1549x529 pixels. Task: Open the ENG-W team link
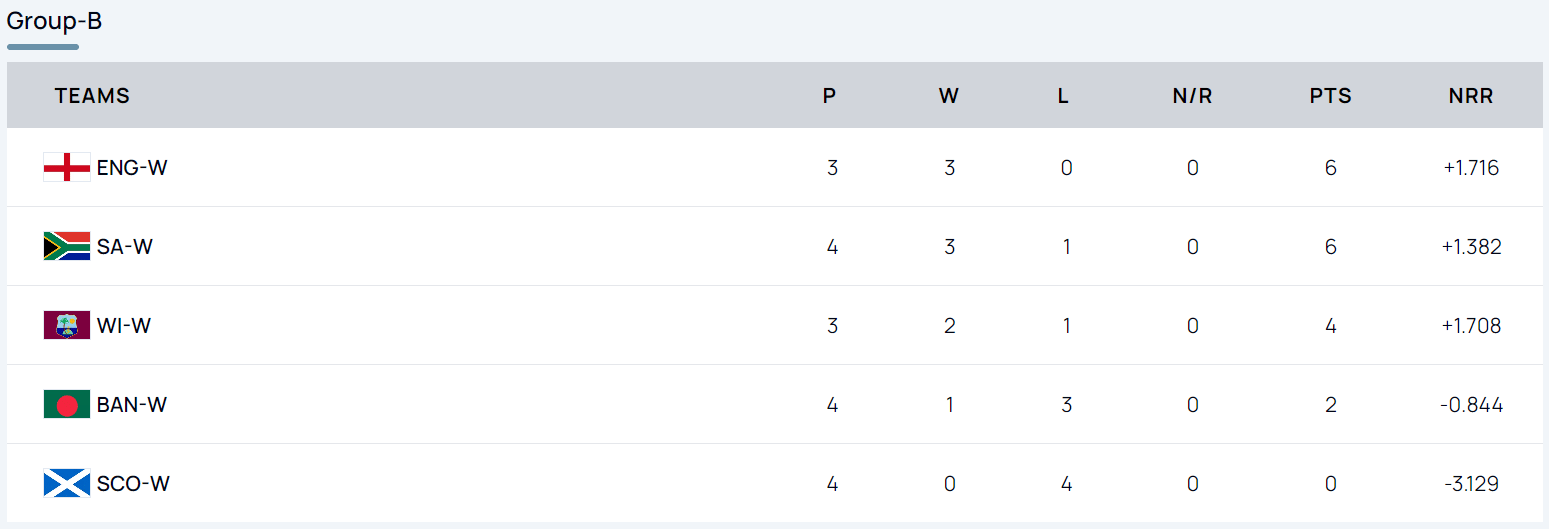132,167
